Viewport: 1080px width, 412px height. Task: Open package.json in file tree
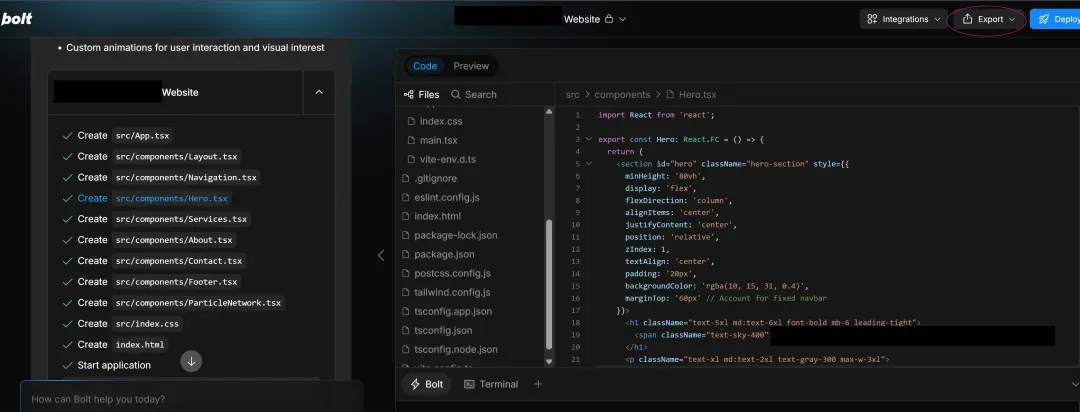444,254
